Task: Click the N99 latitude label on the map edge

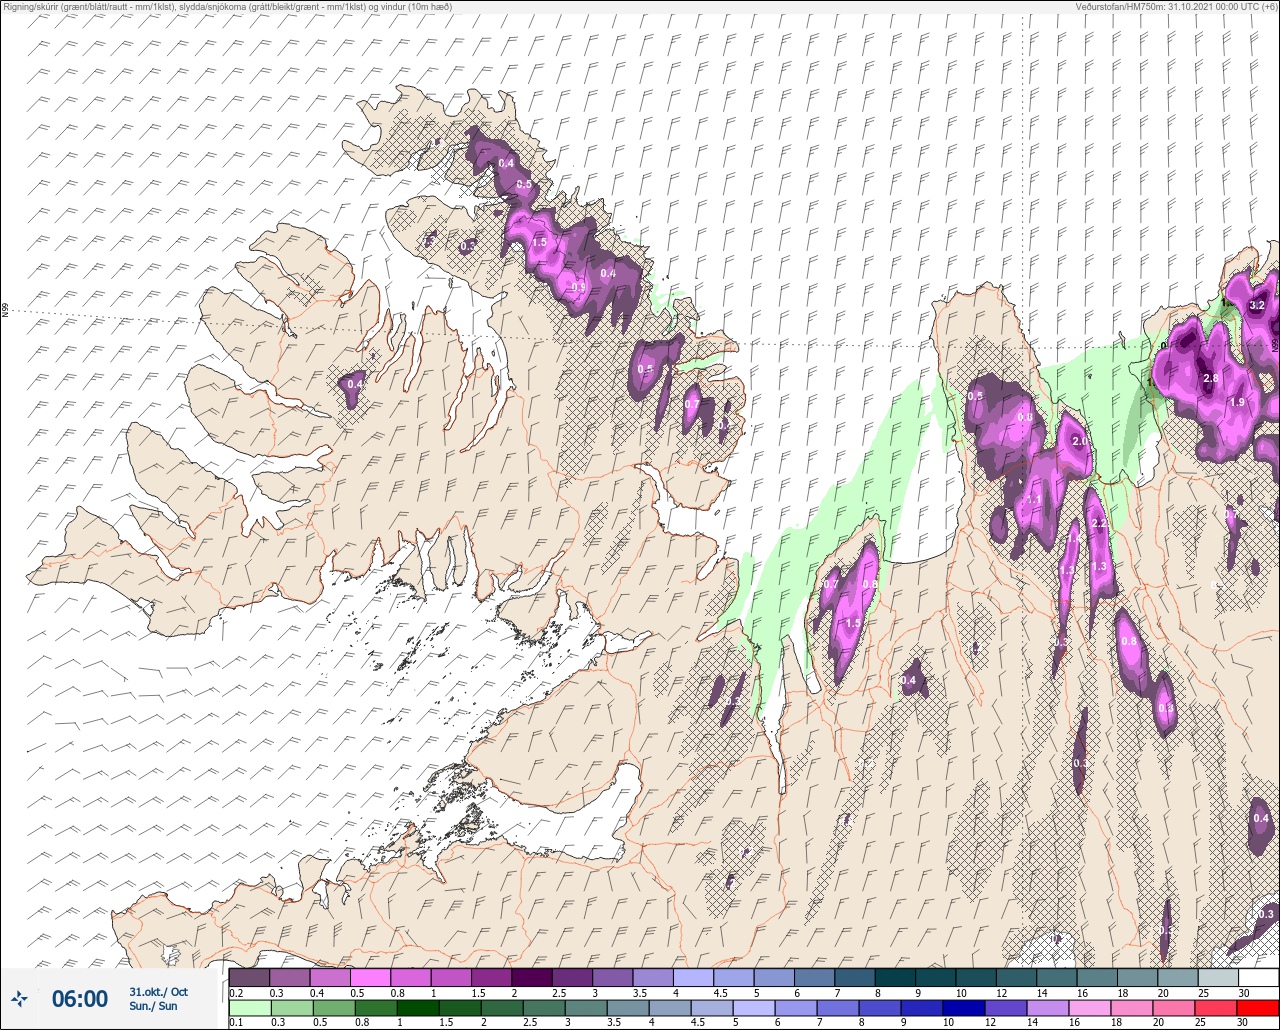Action: click(x=5, y=311)
